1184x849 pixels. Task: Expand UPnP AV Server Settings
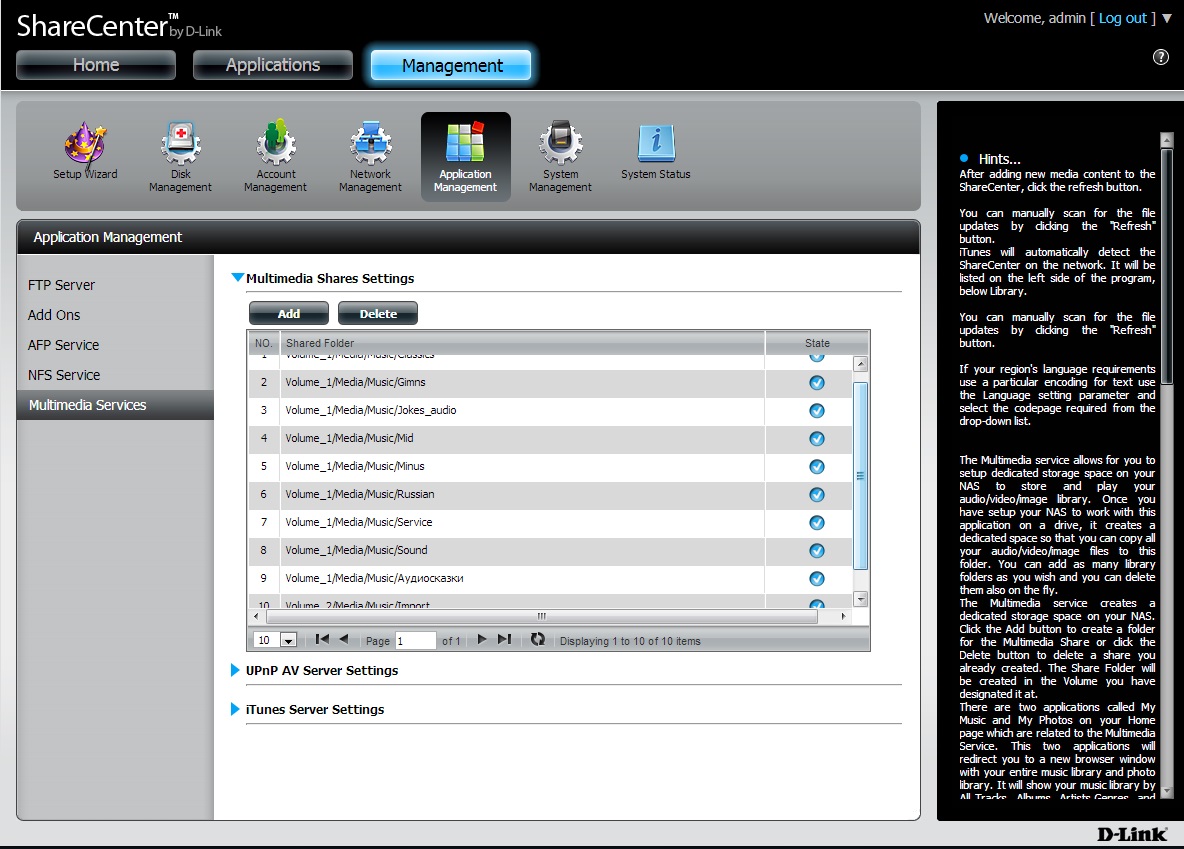point(235,670)
